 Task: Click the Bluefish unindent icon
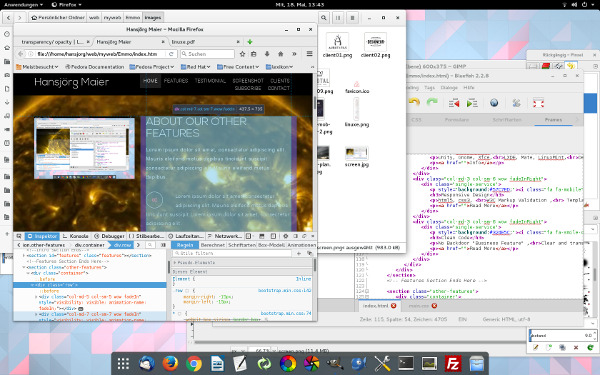point(454,103)
